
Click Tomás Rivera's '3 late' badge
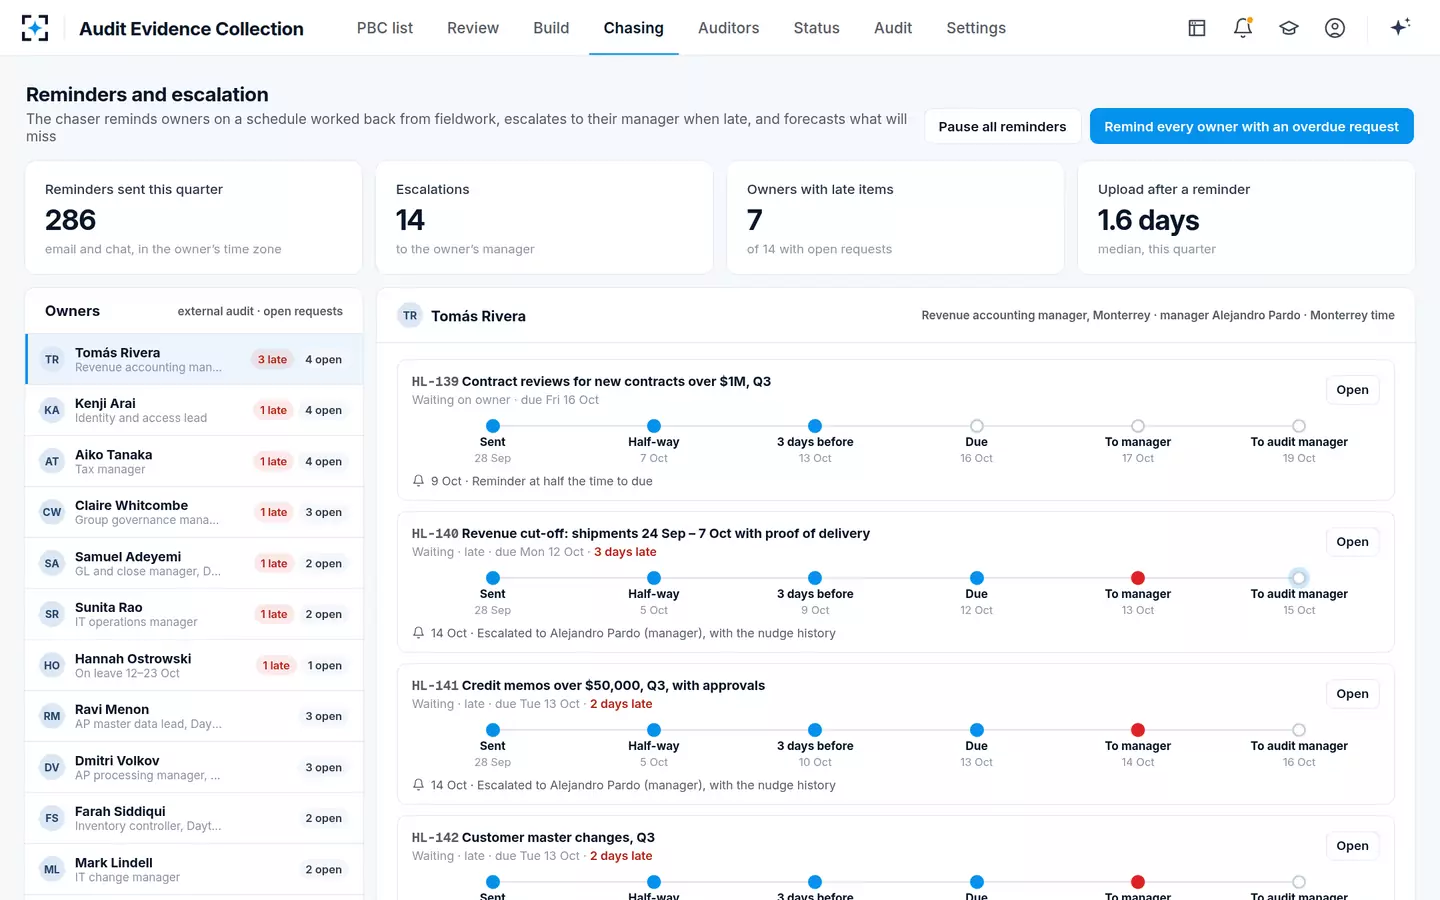pos(272,360)
